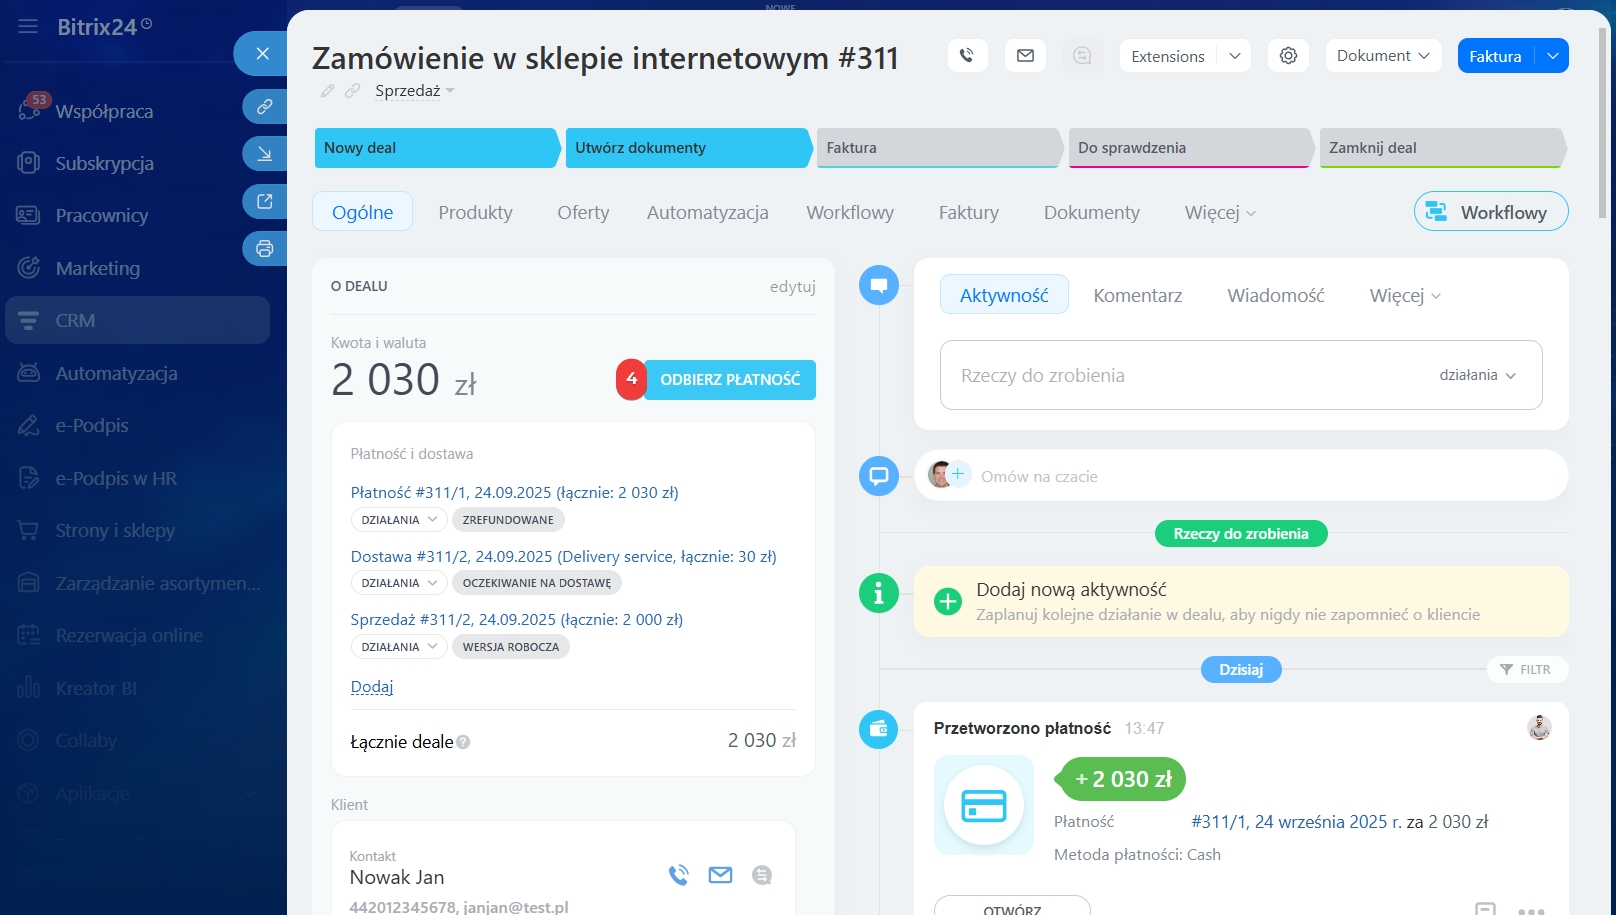Expand DZIAŁANIA dropdown under Płatność #311/1

coord(398,520)
